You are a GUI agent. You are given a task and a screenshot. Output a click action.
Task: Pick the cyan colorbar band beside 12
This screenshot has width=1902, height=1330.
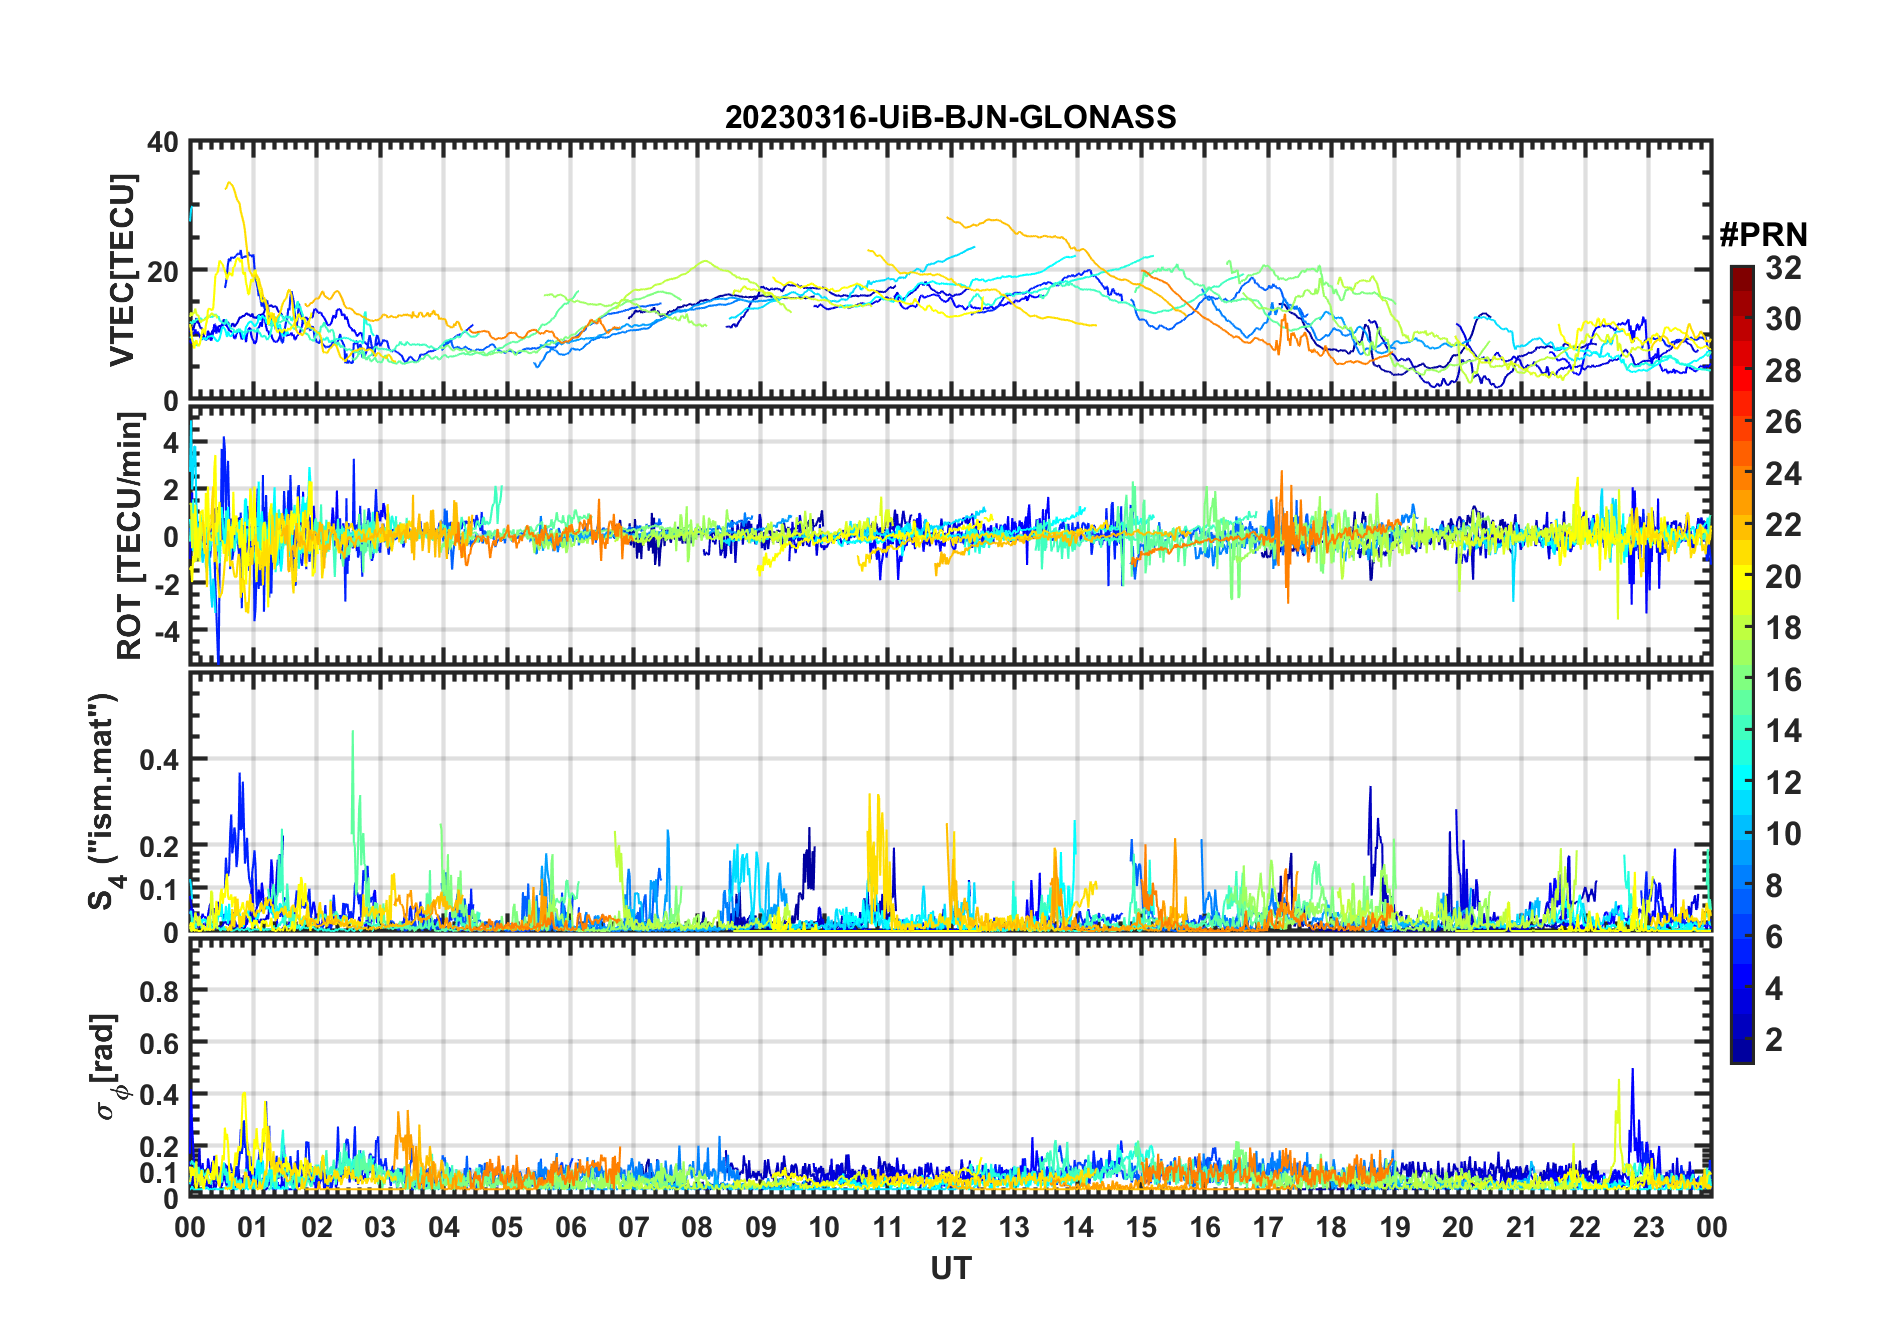point(1741,783)
